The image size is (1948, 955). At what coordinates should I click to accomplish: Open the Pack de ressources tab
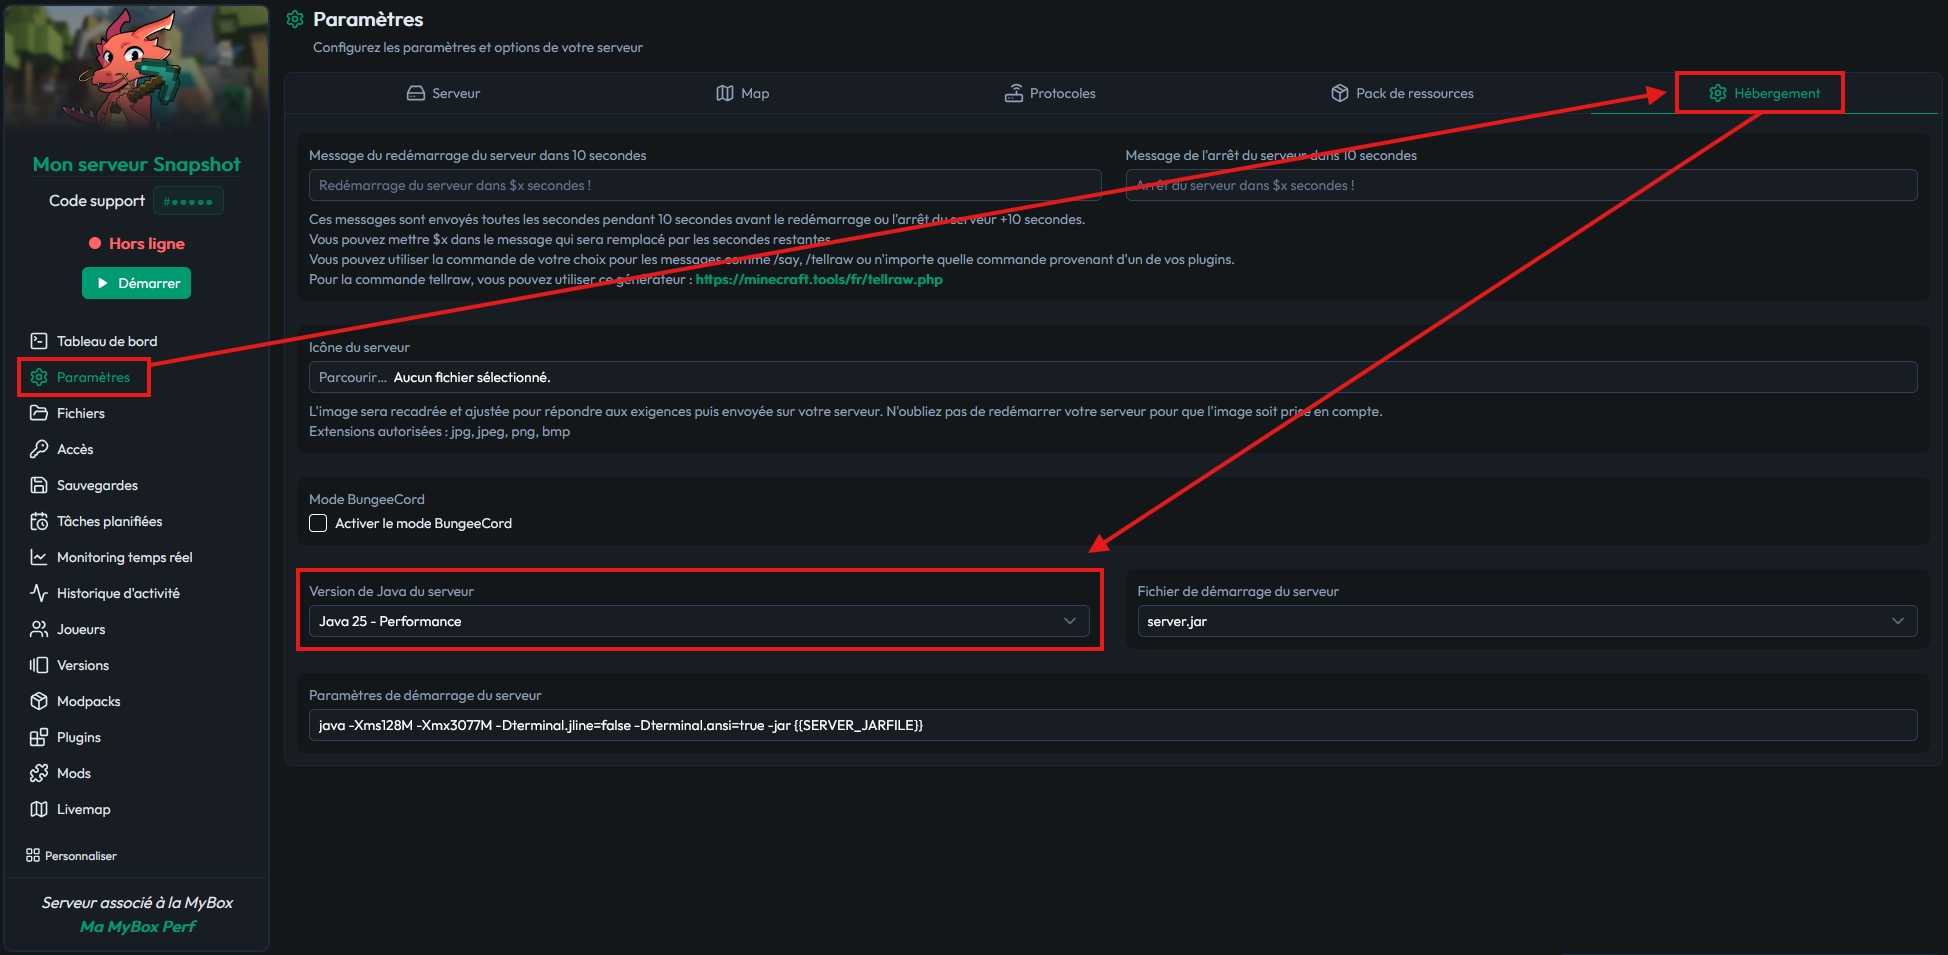click(x=1401, y=93)
